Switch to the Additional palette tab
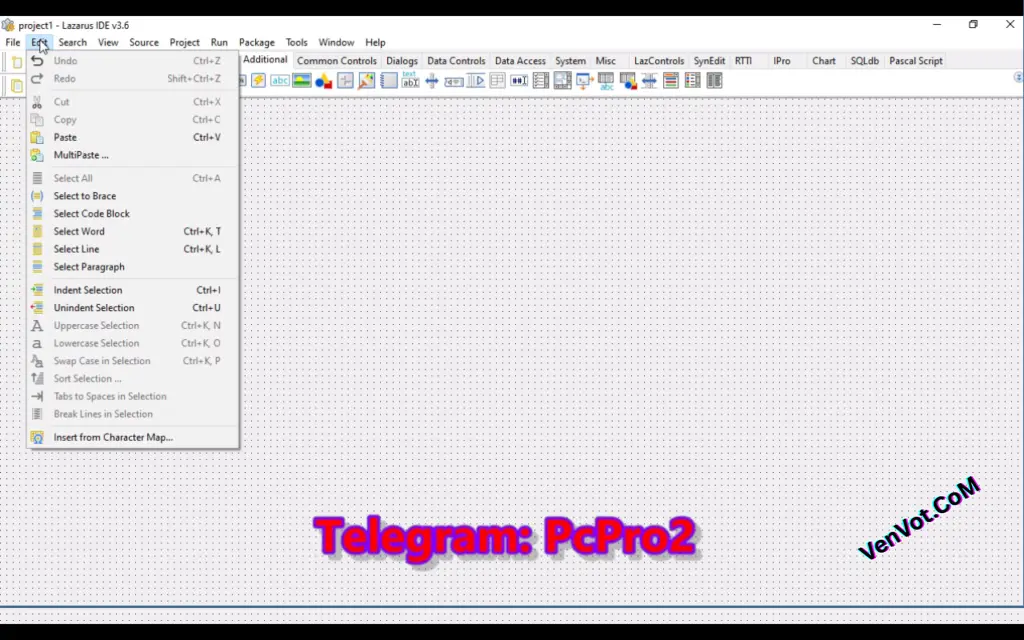 point(265,59)
